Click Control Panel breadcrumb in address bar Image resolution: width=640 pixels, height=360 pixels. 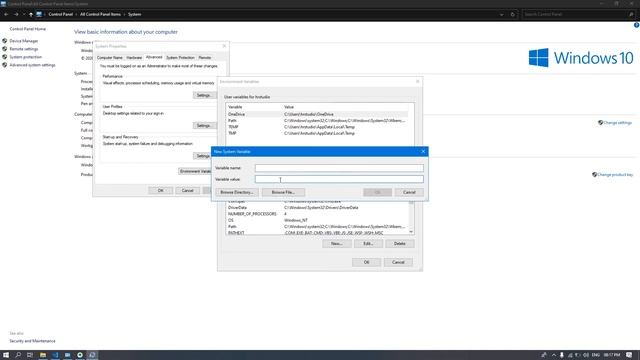click(60, 14)
